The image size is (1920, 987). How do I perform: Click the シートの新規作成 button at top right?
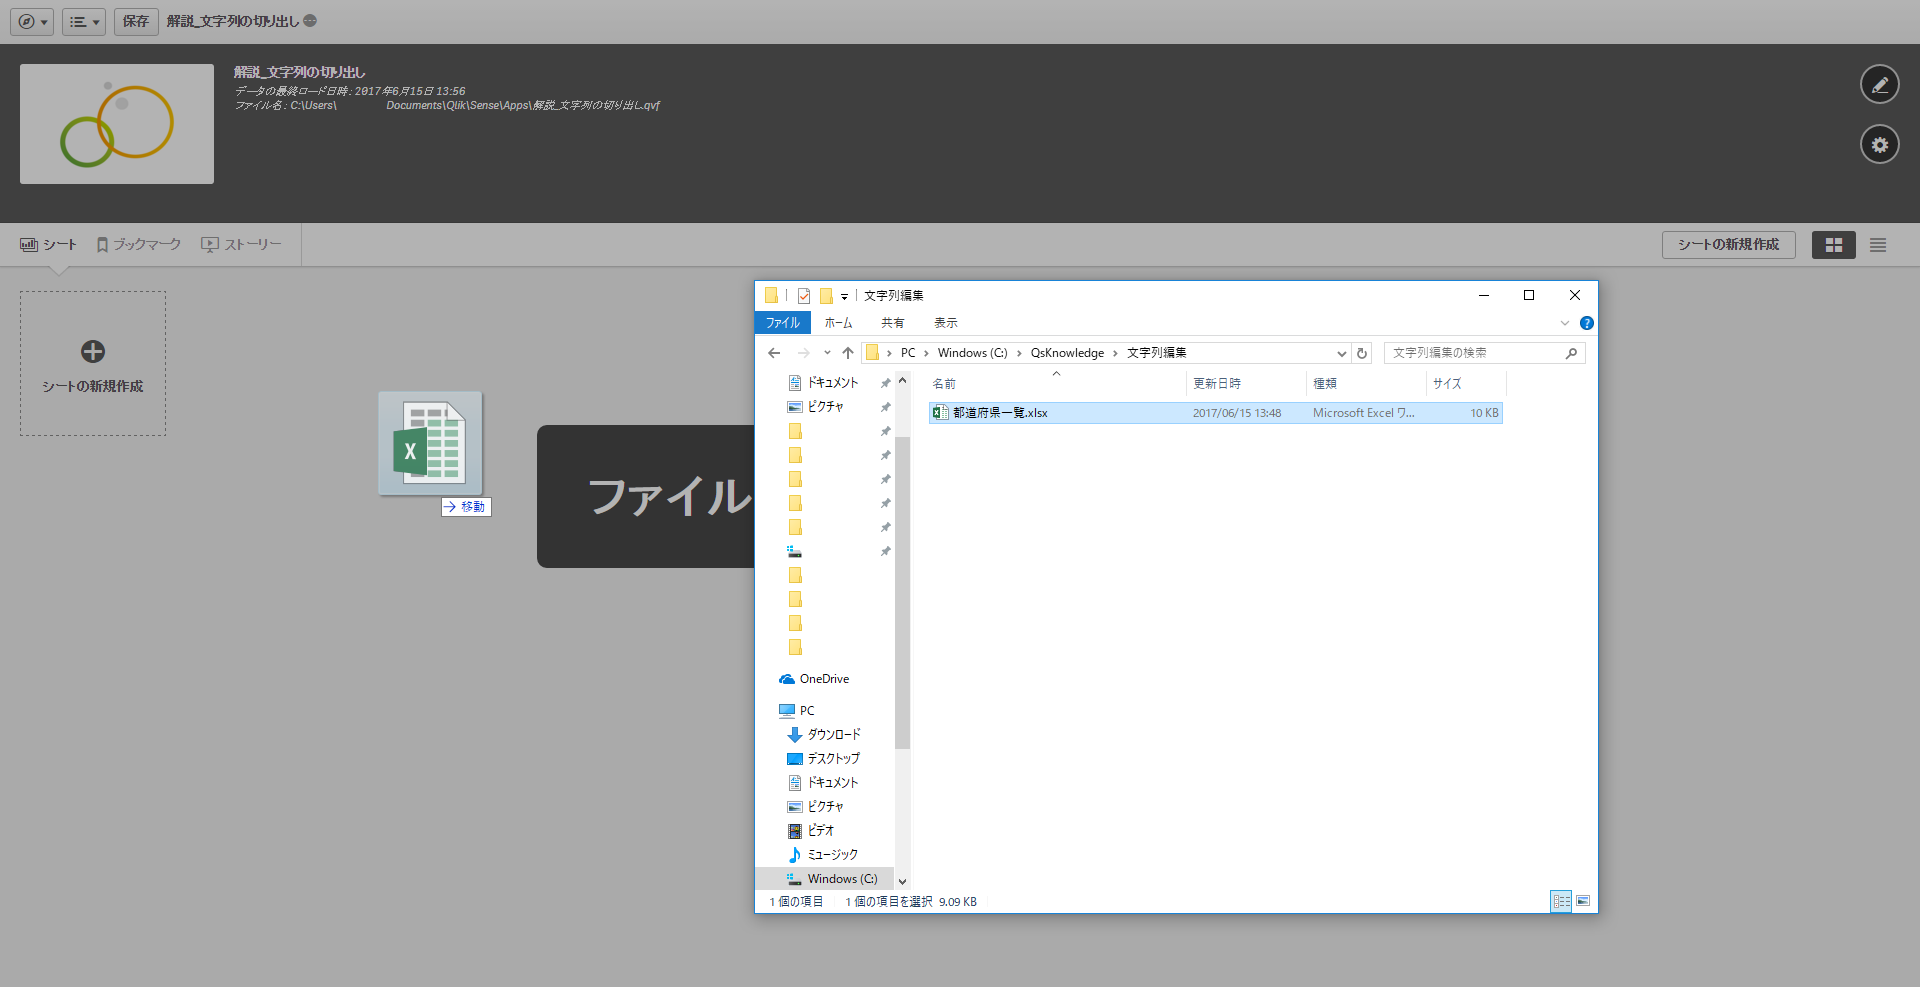pyautogui.click(x=1728, y=245)
